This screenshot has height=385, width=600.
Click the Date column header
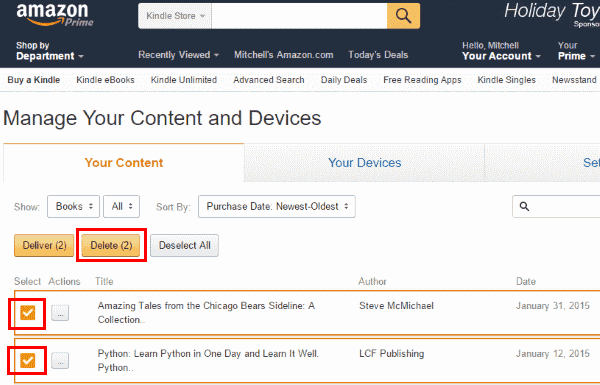526,281
